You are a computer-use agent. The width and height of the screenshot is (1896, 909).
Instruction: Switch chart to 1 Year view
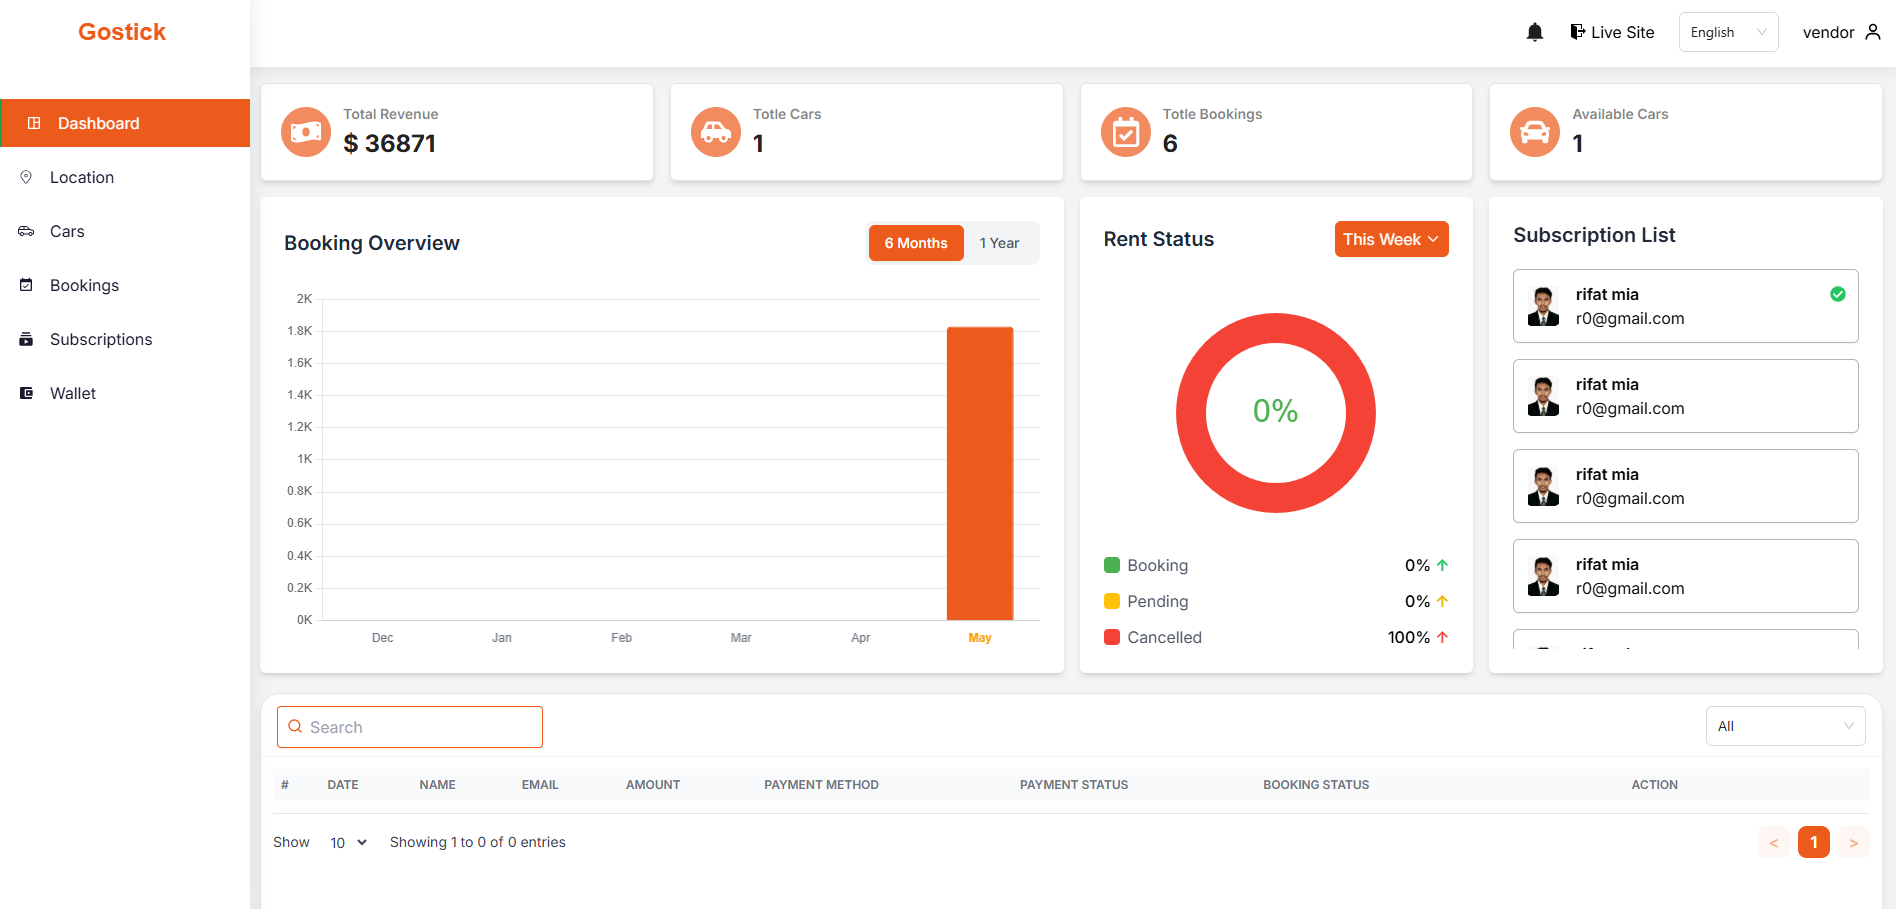[x=999, y=243]
